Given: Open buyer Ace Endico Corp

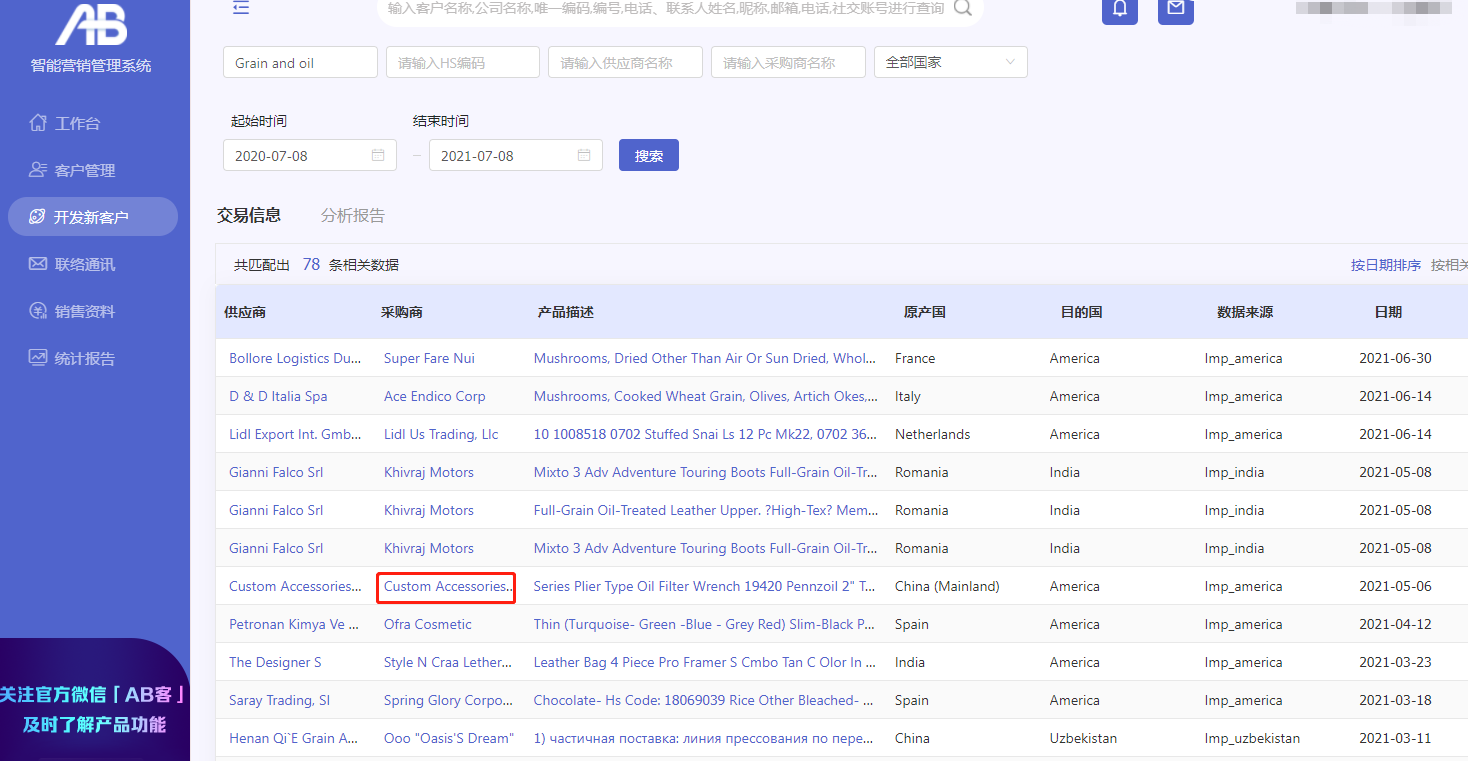Looking at the screenshot, I should [x=434, y=396].
